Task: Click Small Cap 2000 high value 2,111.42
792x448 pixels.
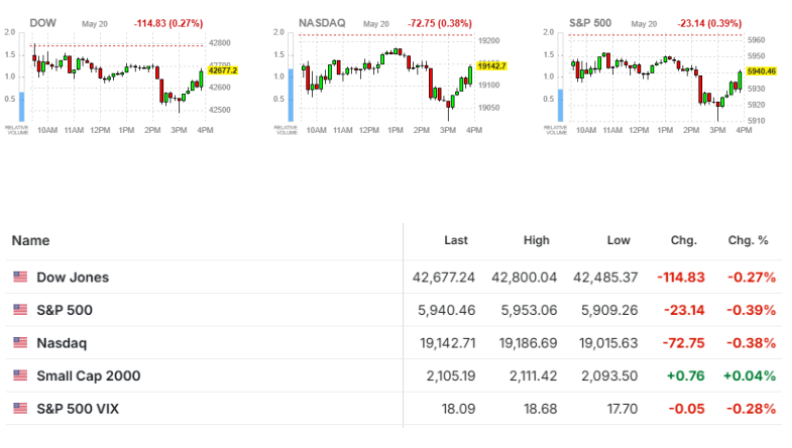Action: point(533,376)
